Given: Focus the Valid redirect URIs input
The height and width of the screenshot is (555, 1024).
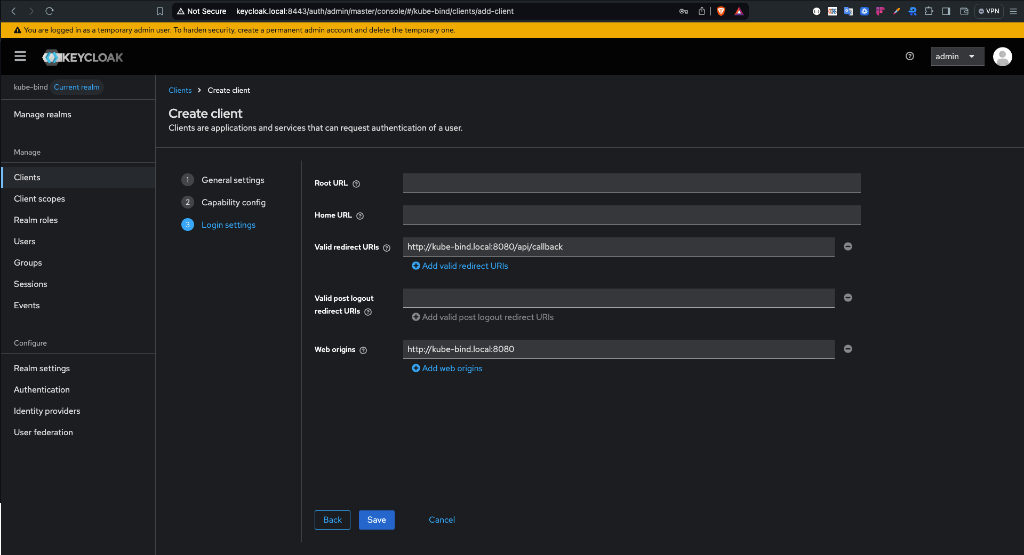Looking at the screenshot, I should (618, 247).
